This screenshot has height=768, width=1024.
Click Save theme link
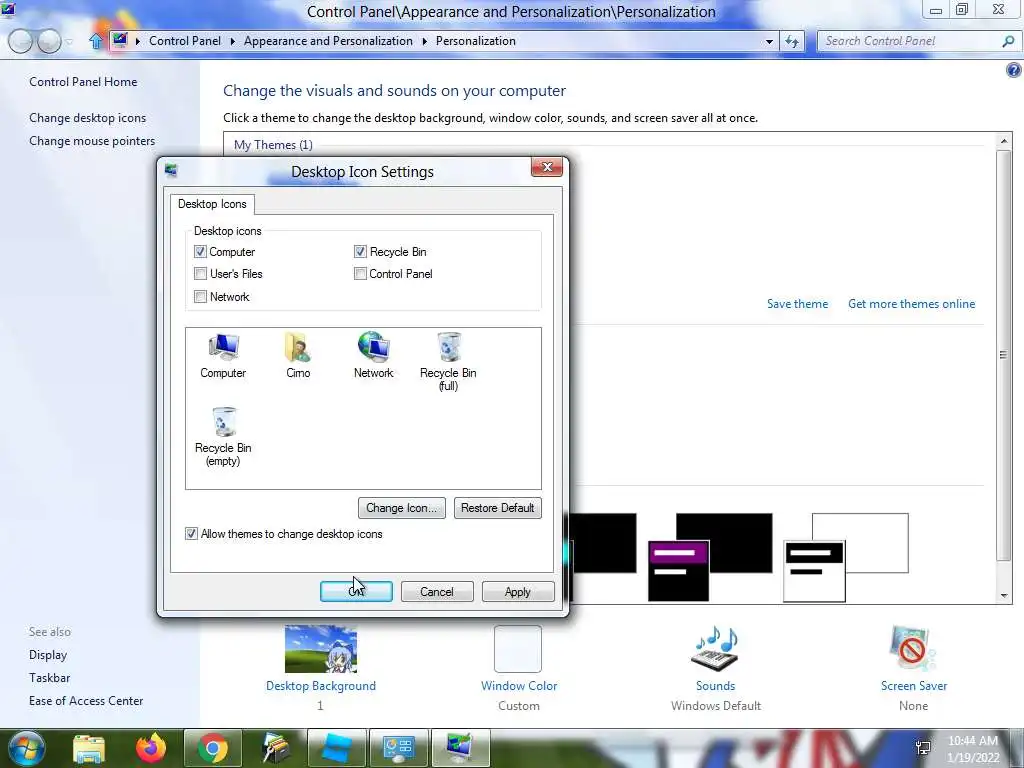tap(797, 304)
